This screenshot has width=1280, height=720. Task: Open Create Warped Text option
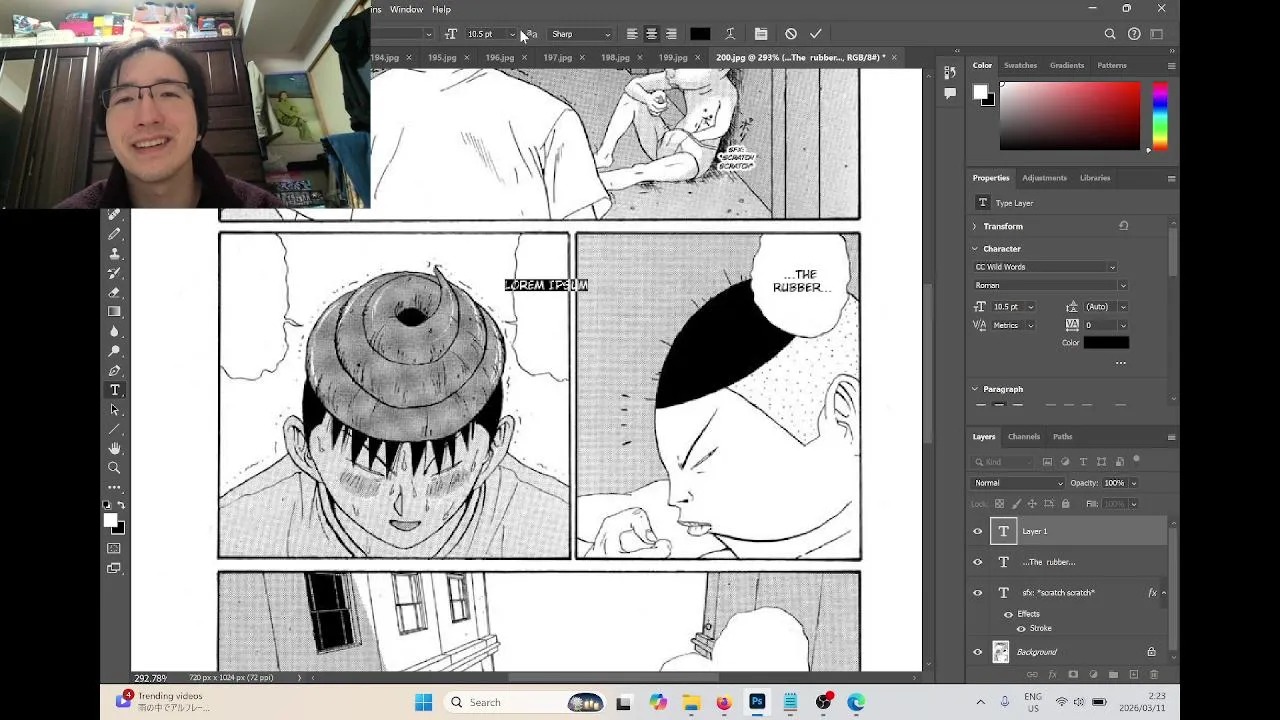tap(730, 34)
